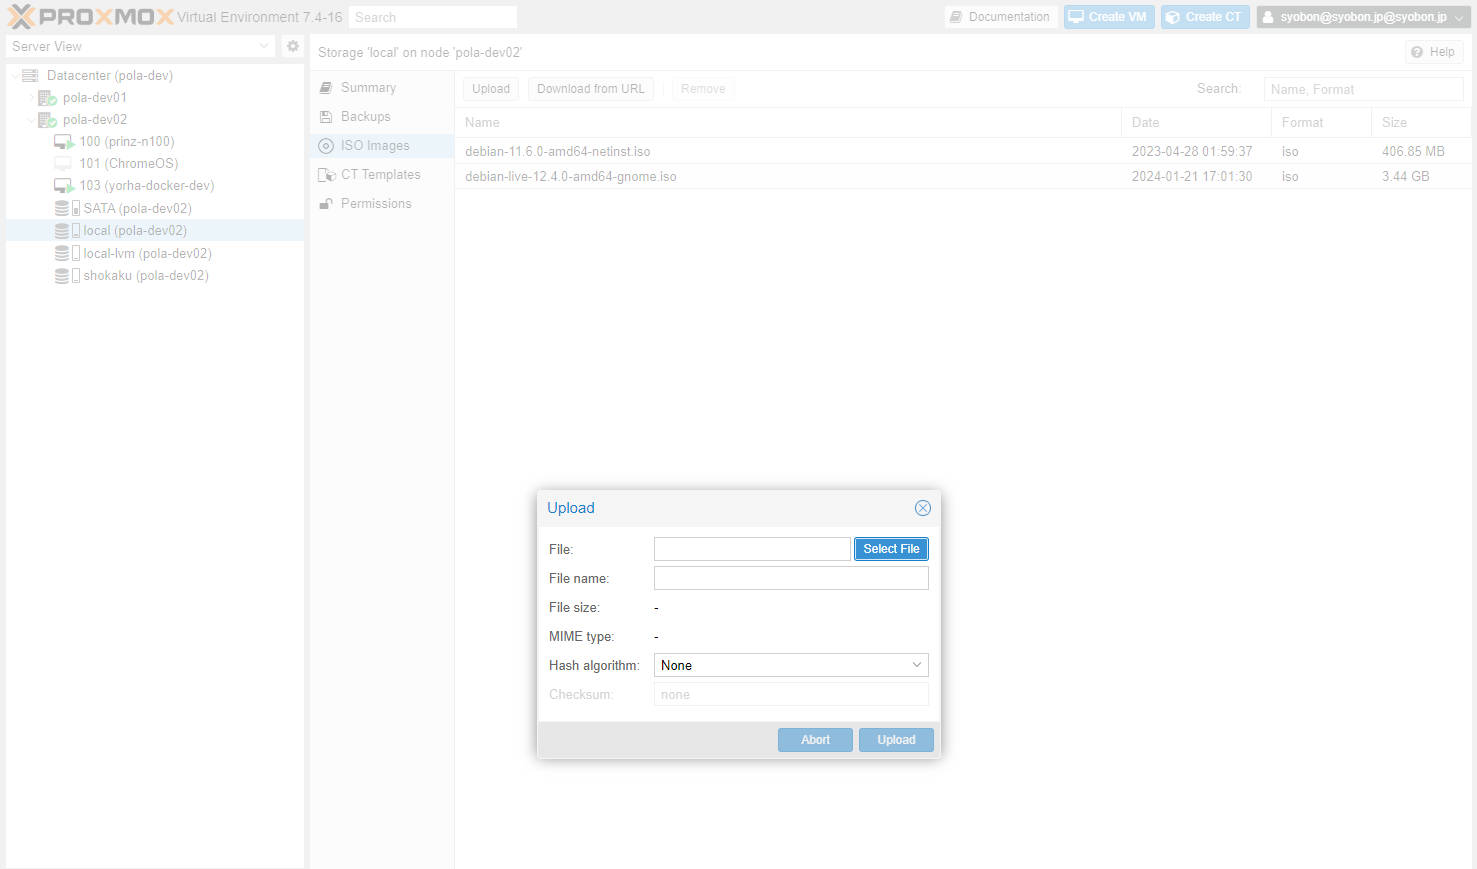The image size is (1477, 869).
Task: Click the Datacenter (pola-dev) icon
Action: pos(30,76)
